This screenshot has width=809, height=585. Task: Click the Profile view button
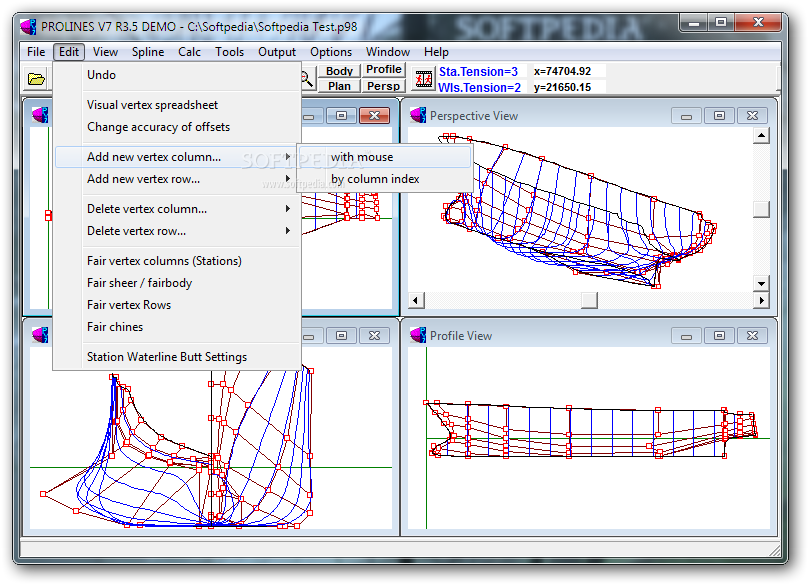pyautogui.click(x=383, y=70)
